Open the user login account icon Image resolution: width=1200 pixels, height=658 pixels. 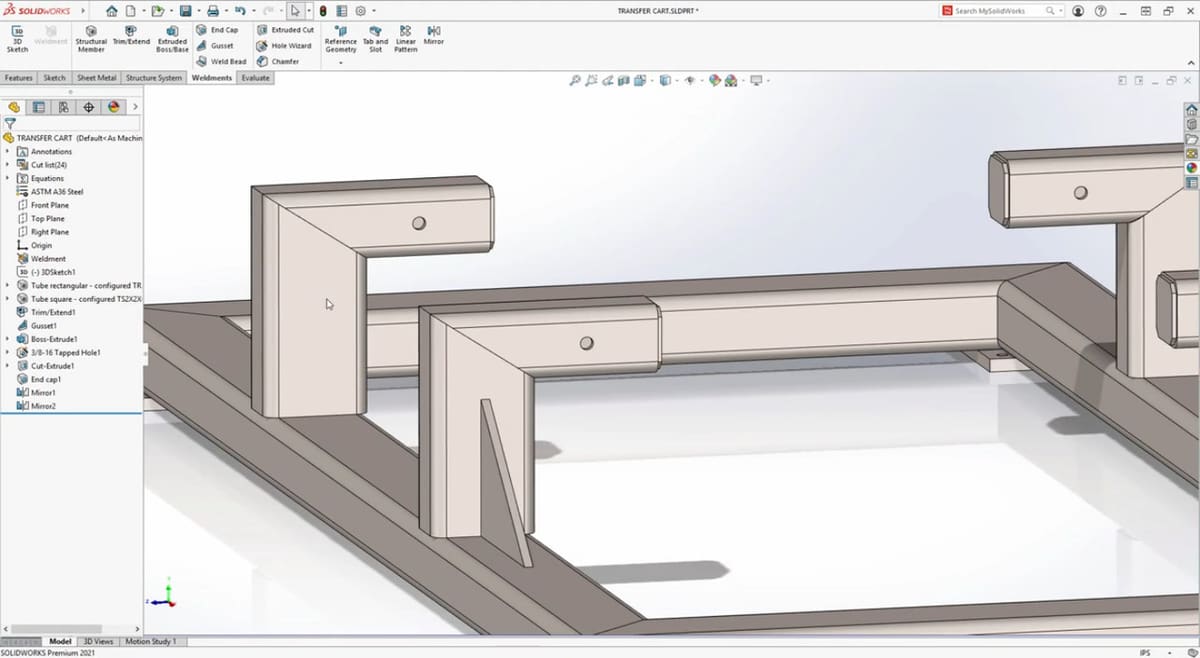(1078, 11)
